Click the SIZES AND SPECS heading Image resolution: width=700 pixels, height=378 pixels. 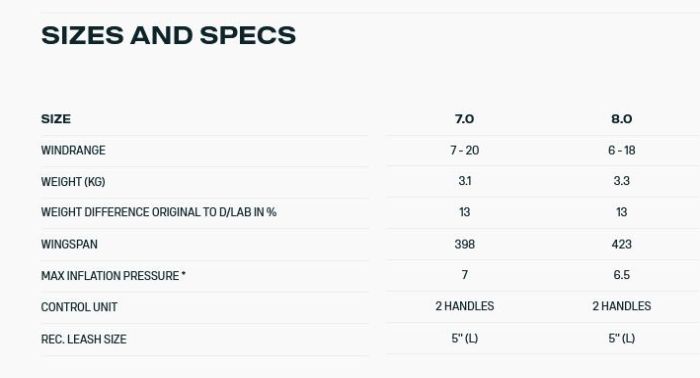click(168, 35)
